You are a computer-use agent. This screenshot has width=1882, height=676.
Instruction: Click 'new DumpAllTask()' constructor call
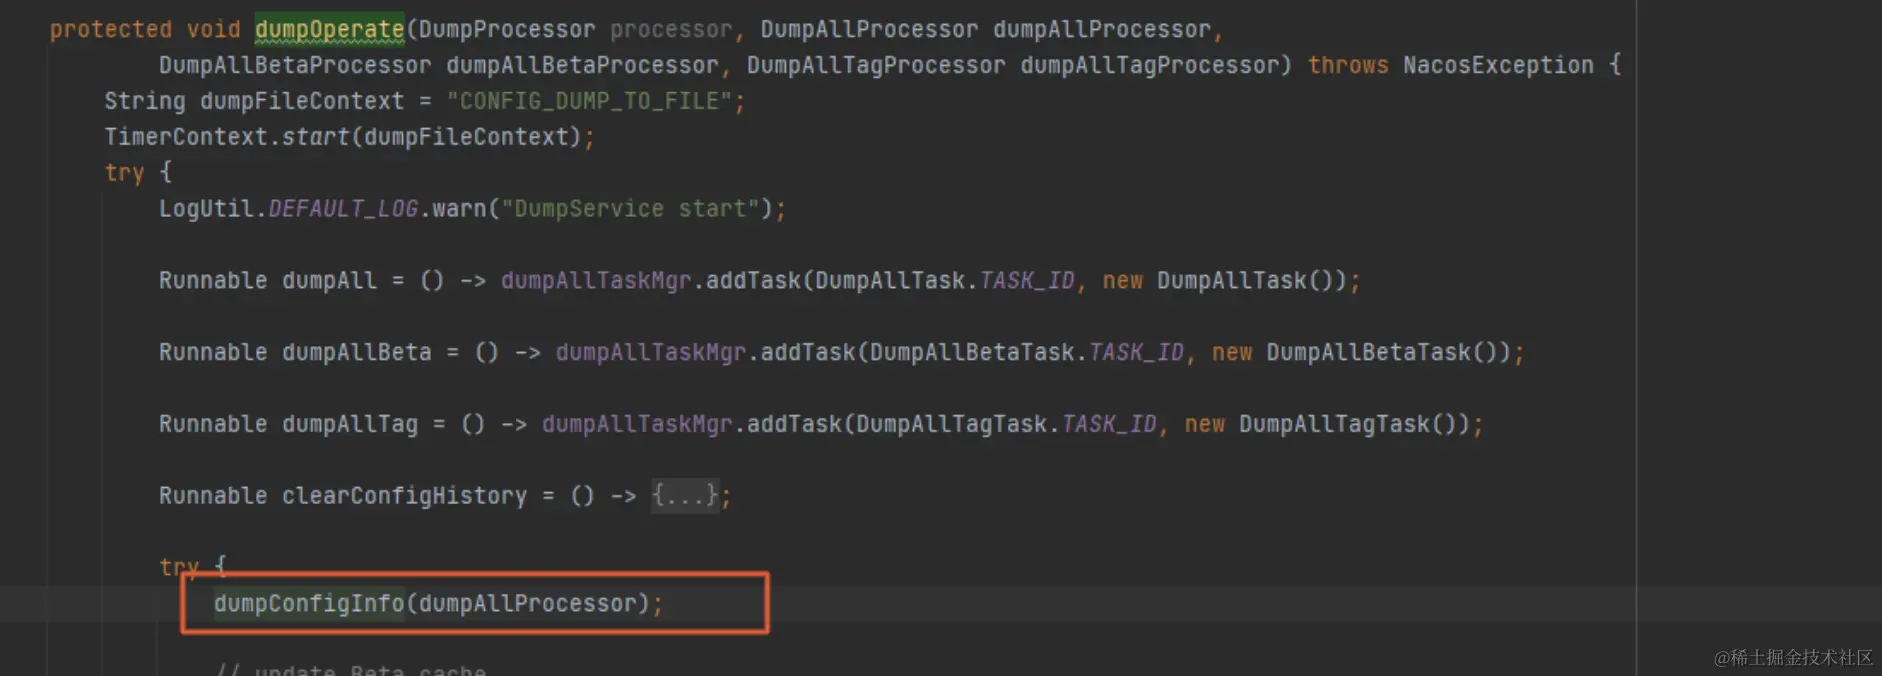click(x=1225, y=281)
